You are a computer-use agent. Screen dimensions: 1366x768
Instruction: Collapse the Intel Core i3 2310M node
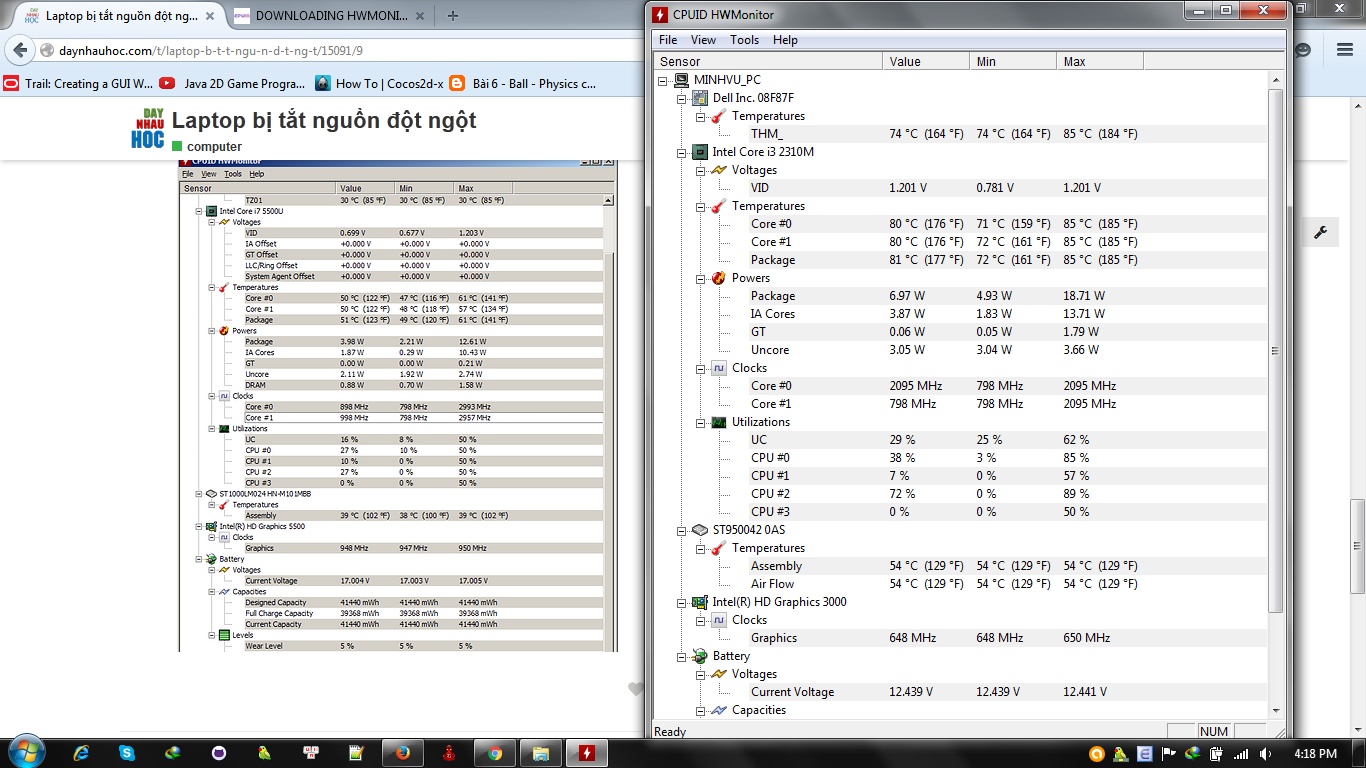[x=682, y=152]
